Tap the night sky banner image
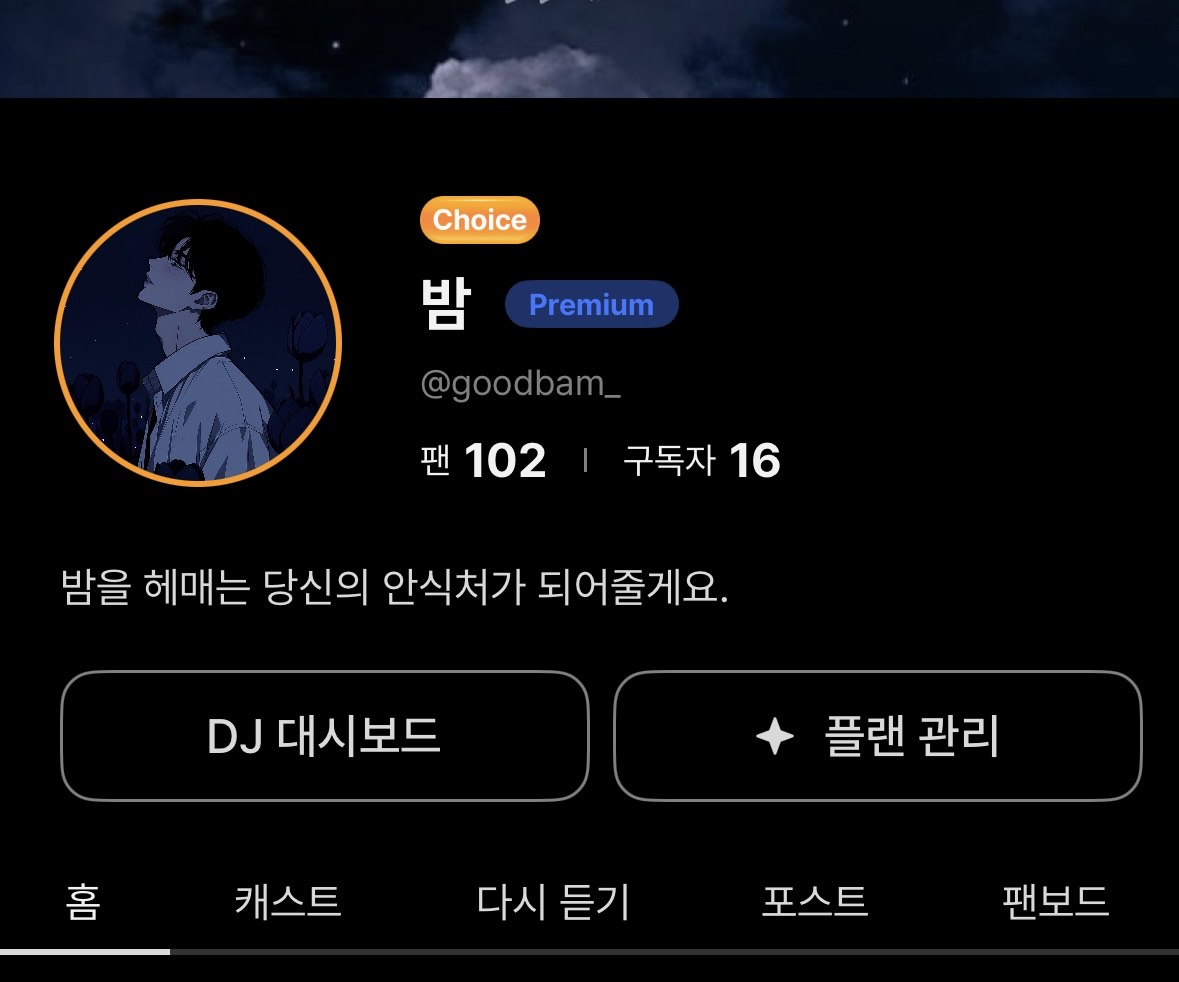This screenshot has width=1179, height=982. (x=590, y=48)
